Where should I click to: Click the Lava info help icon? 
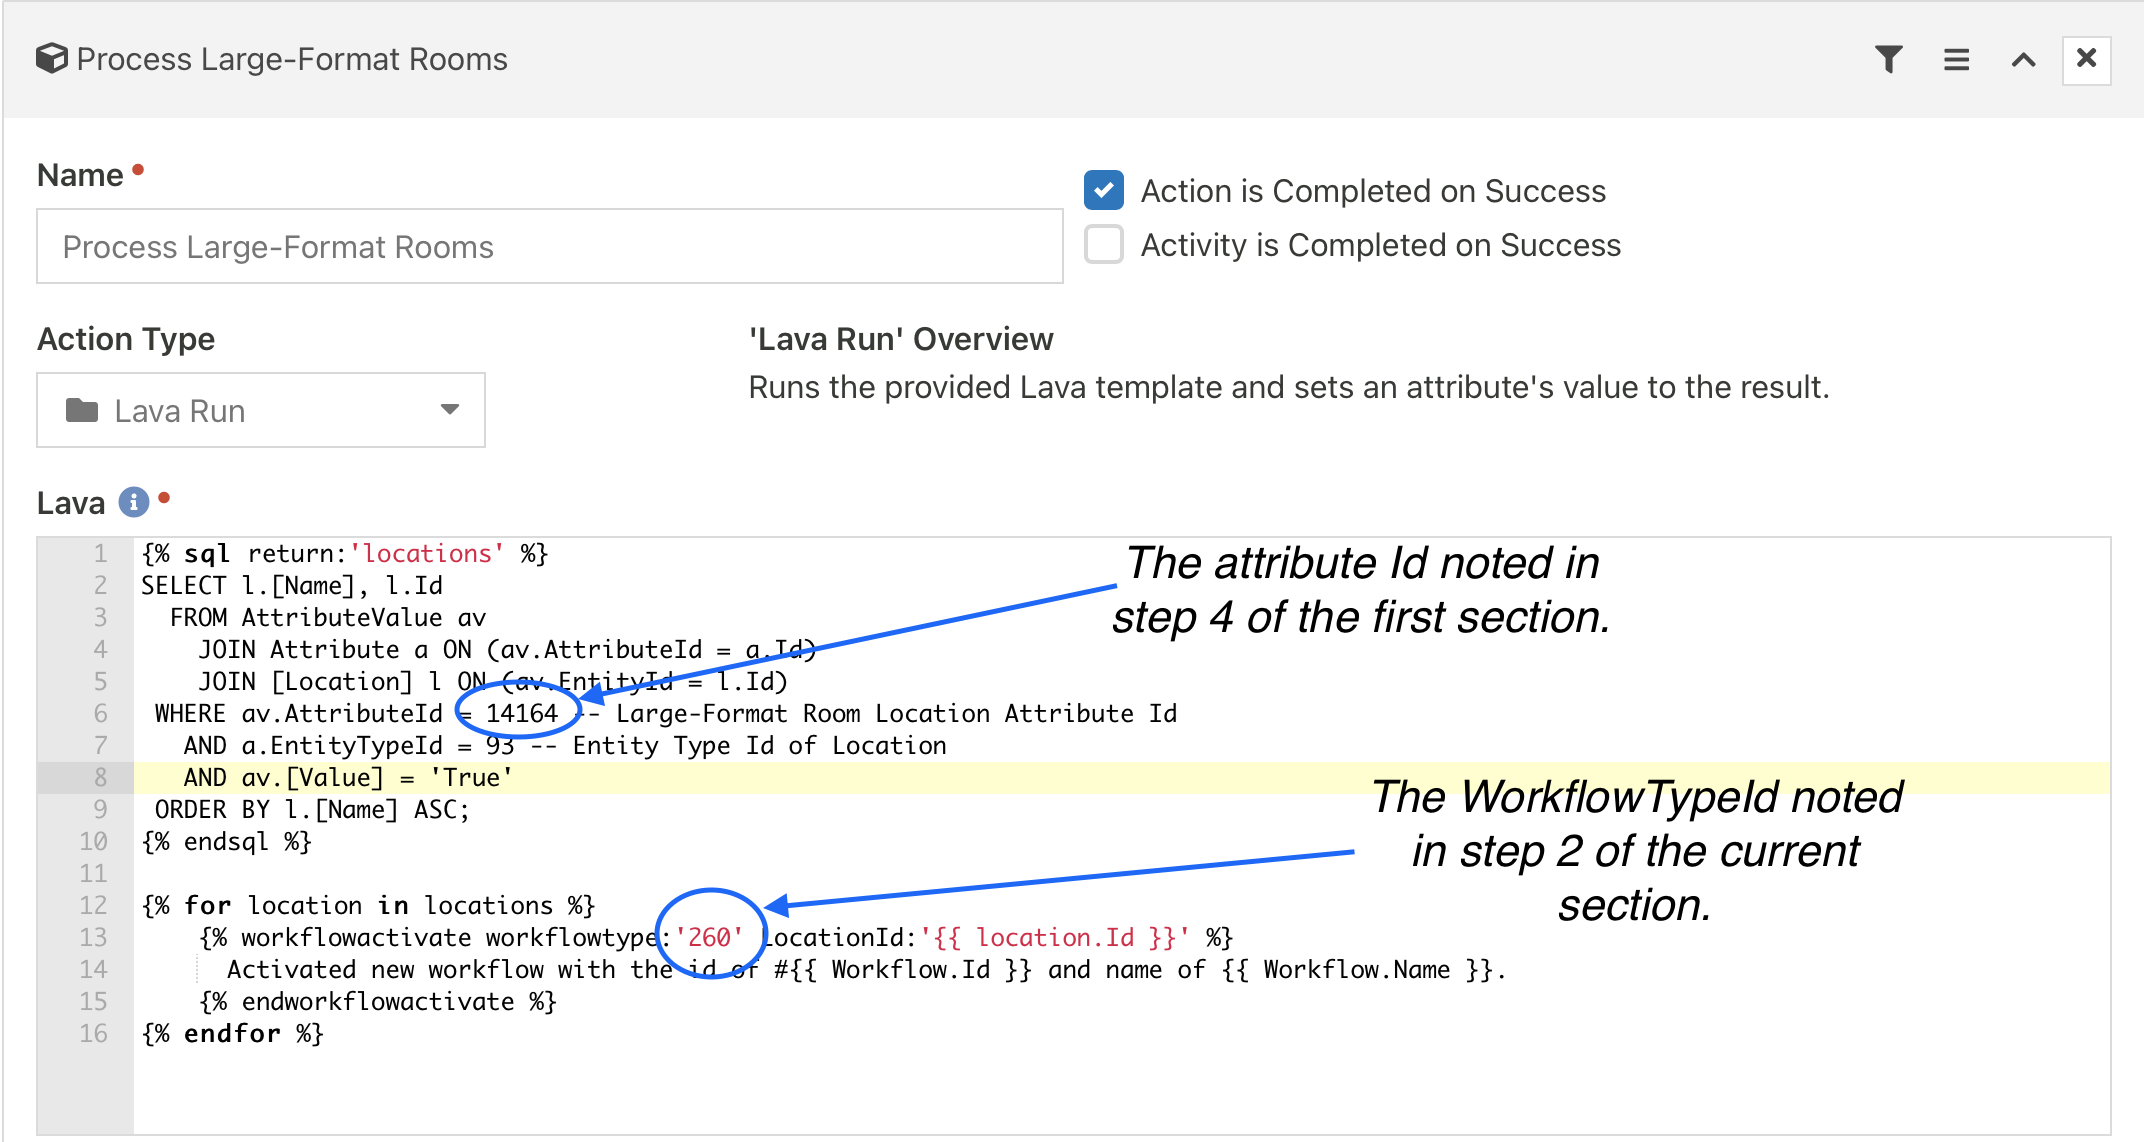tap(133, 502)
